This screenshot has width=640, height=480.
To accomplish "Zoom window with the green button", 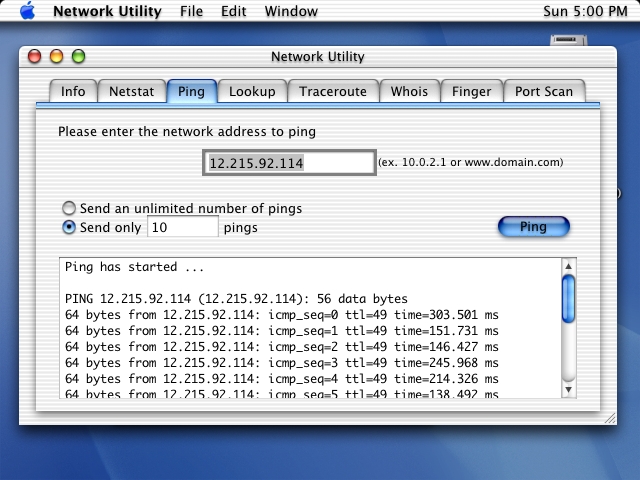I will [x=78, y=56].
